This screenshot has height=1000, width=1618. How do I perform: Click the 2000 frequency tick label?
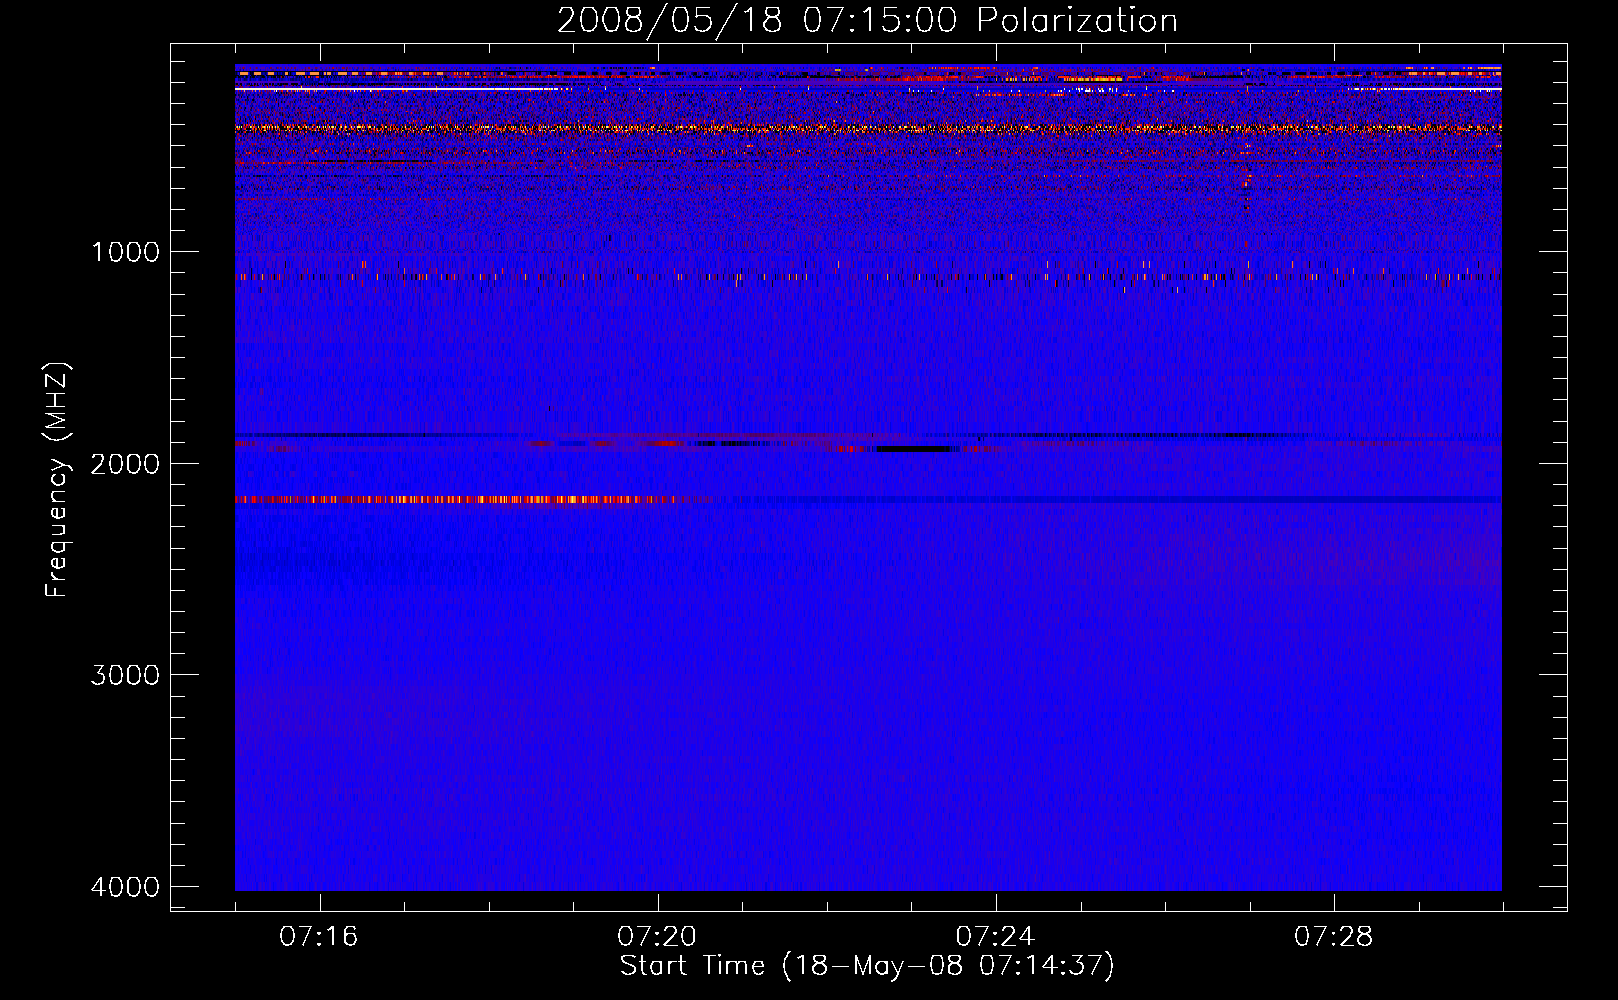pyautogui.click(x=125, y=464)
